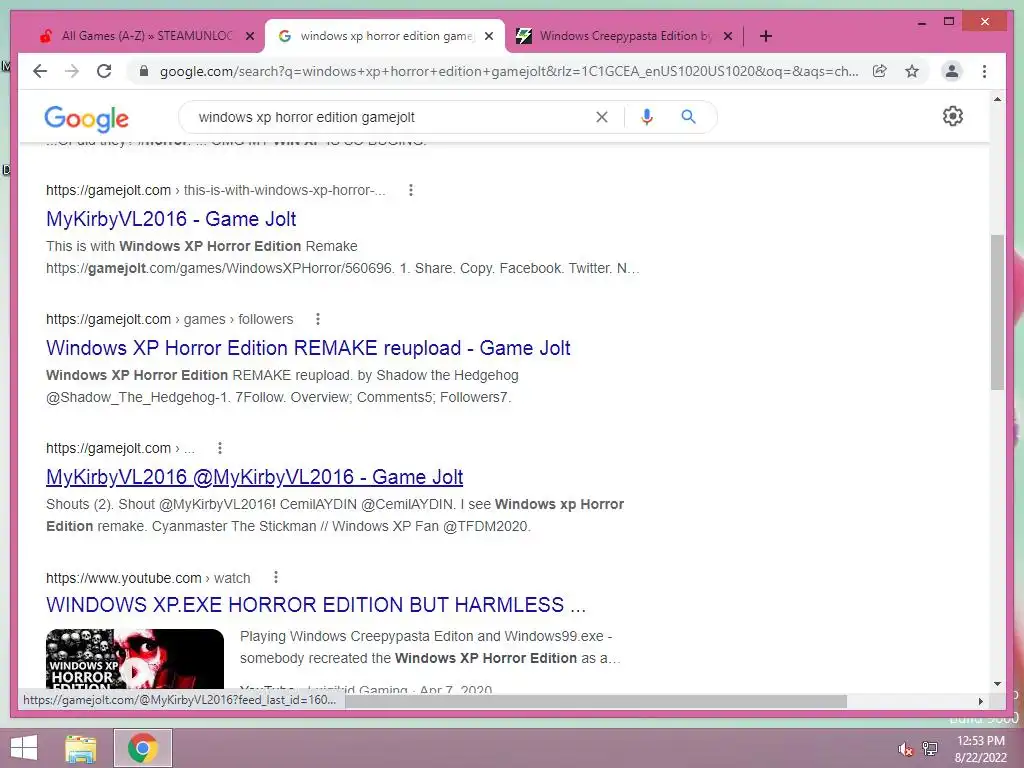The image size is (1024, 768).
Task: Click the vertical scrollbar thumb
Action: 997,312
